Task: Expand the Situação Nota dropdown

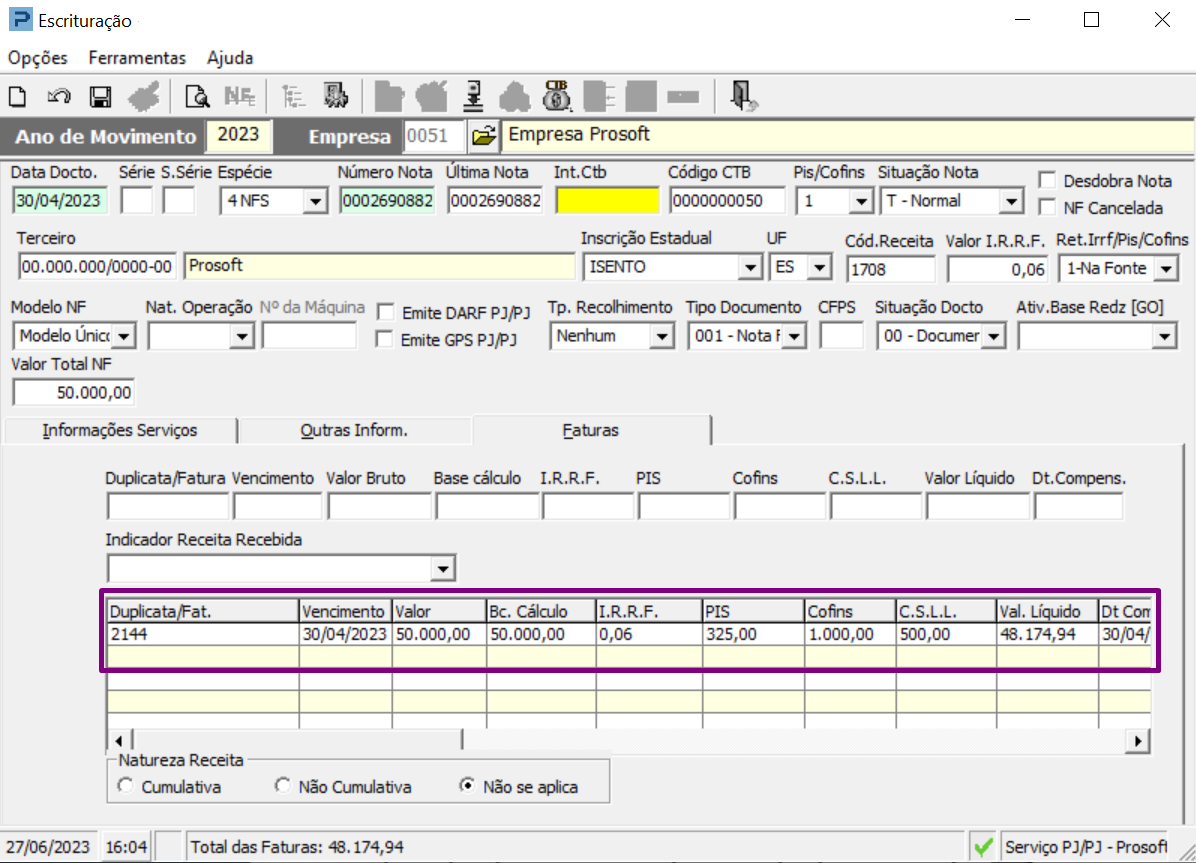Action: (1011, 201)
